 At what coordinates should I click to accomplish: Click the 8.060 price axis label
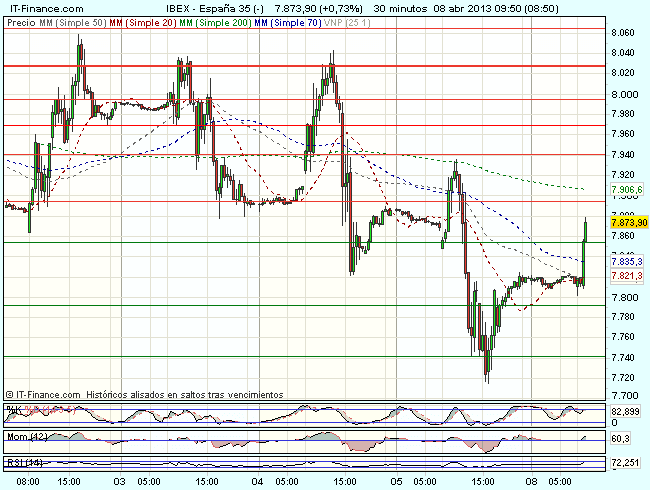click(x=622, y=33)
